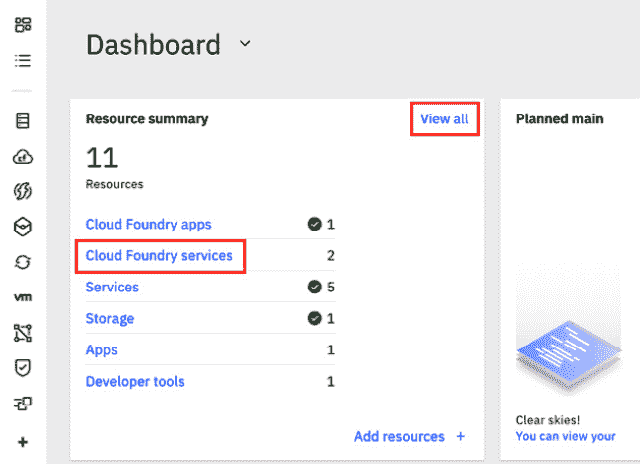This screenshot has width=640, height=464.
Task: Open the Apps resource link
Action: (102, 350)
